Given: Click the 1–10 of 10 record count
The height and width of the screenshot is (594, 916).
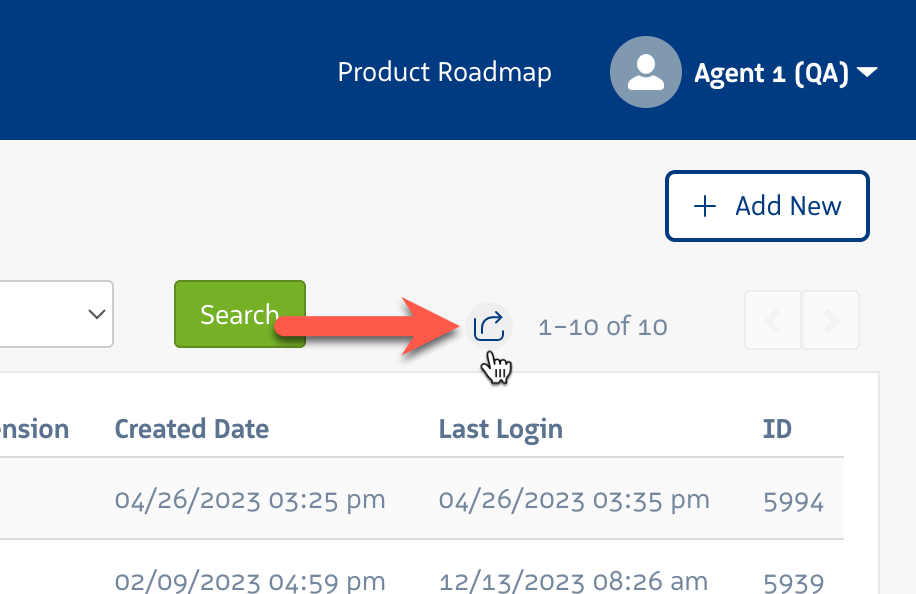Looking at the screenshot, I should [602, 327].
